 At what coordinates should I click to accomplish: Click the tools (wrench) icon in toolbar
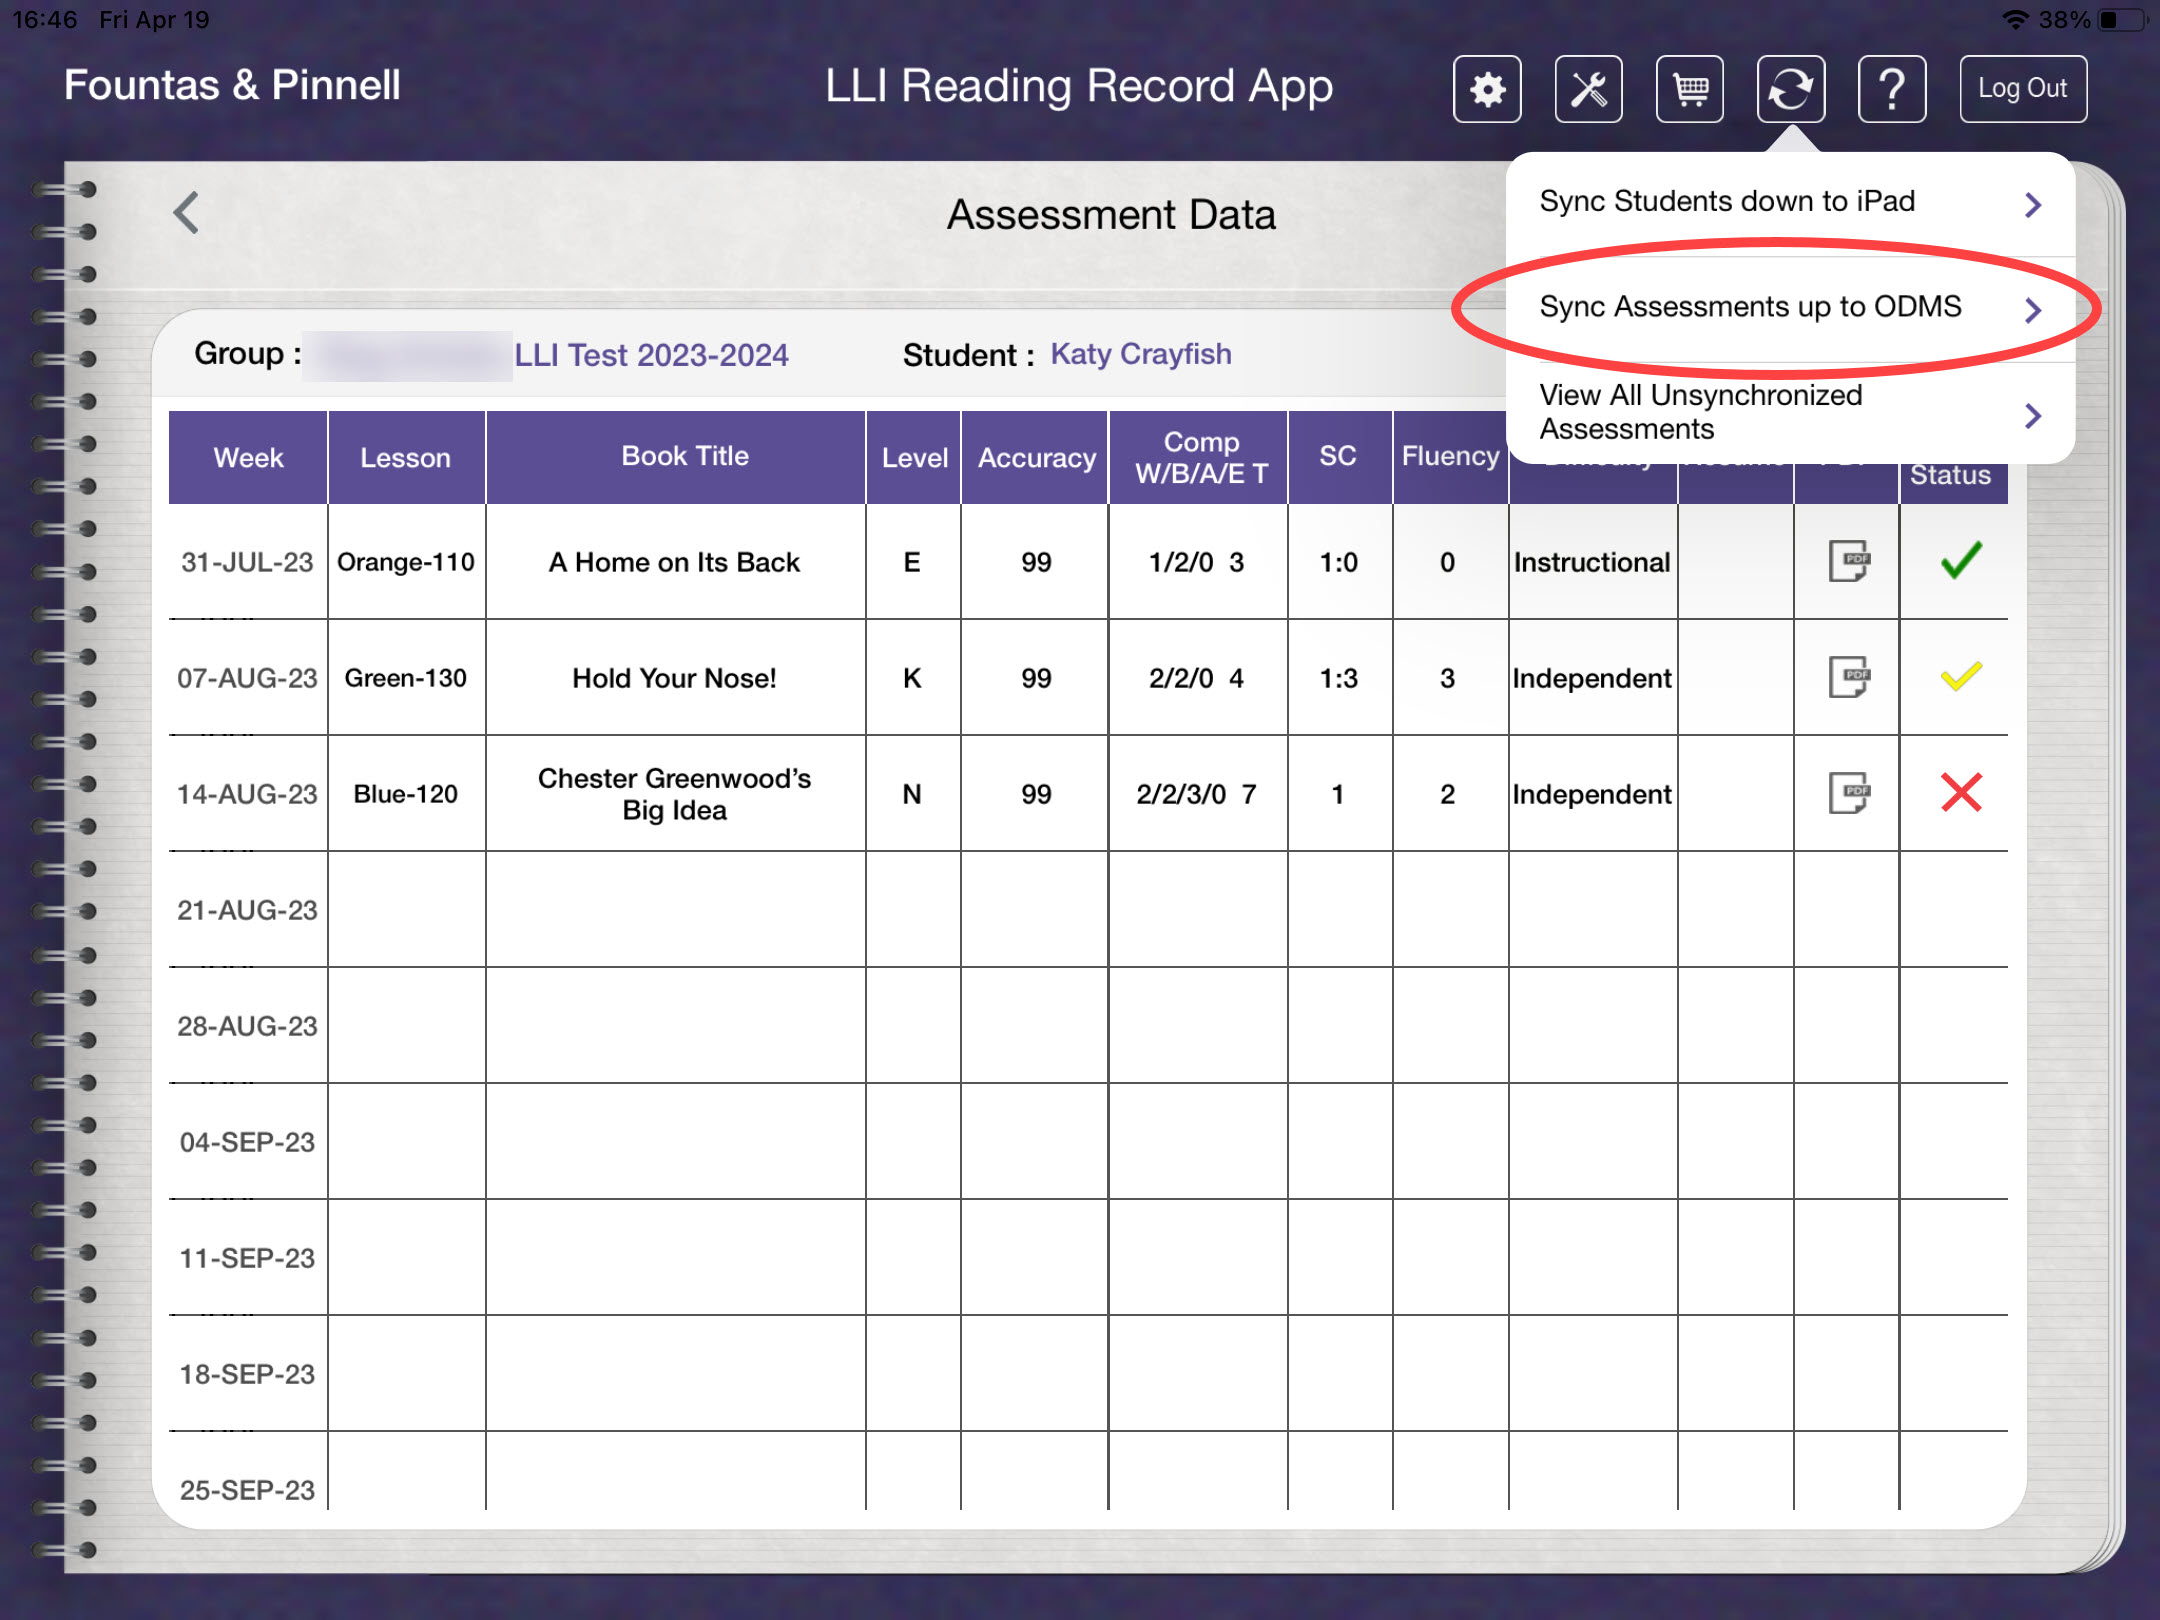click(1589, 89)
